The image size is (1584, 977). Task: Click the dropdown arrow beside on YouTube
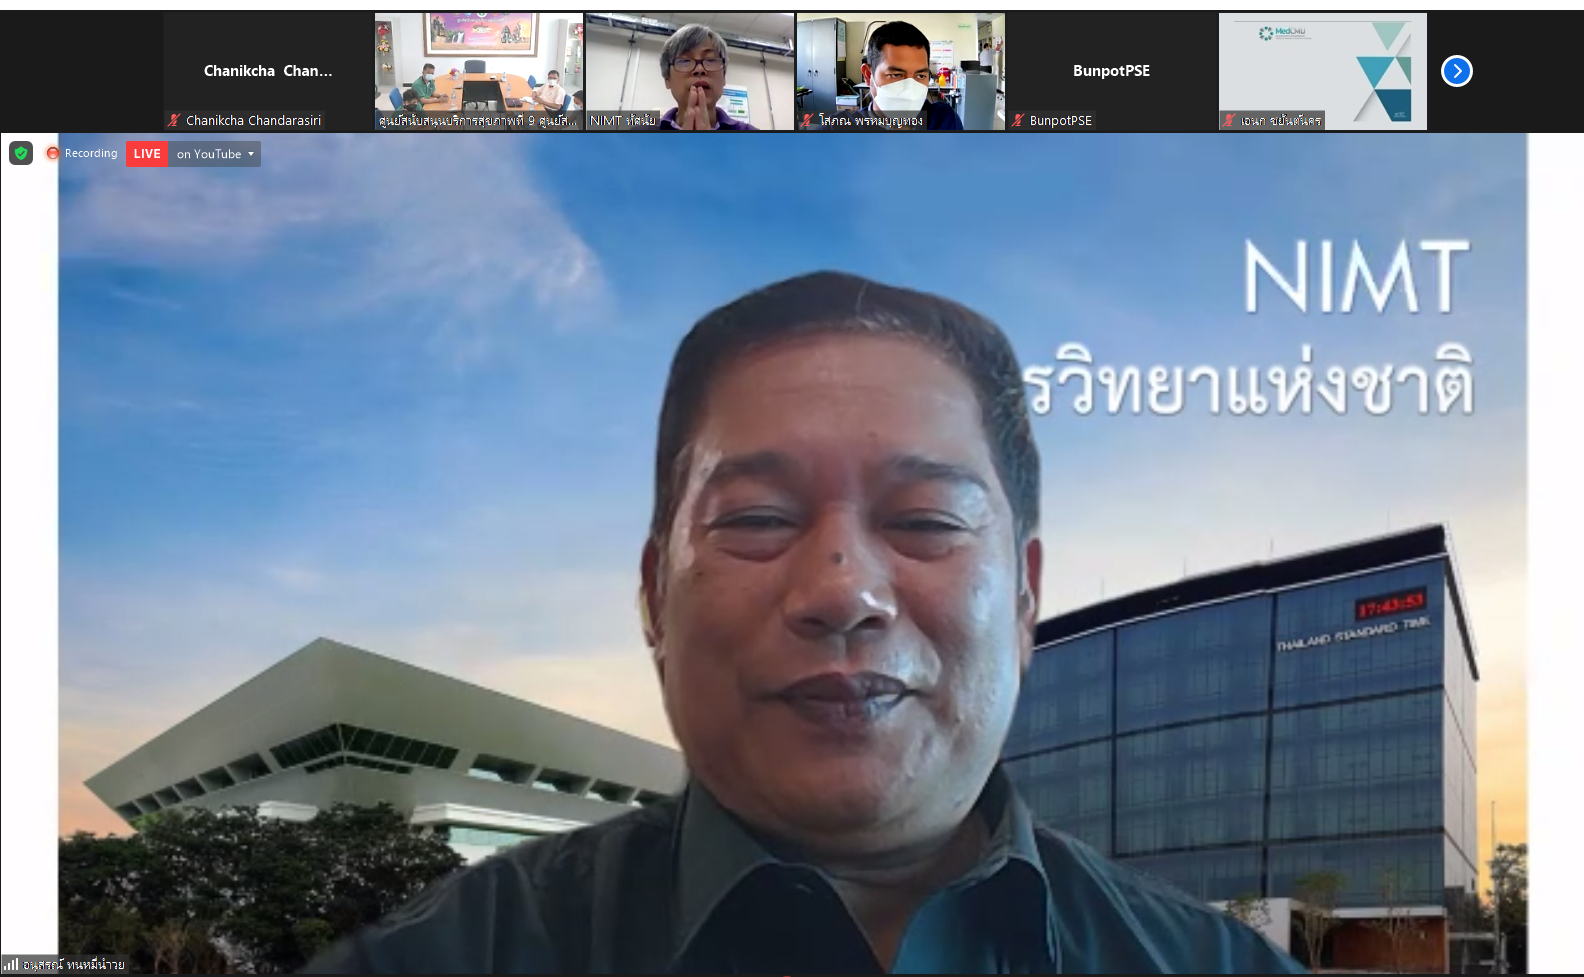coord(251,154)
